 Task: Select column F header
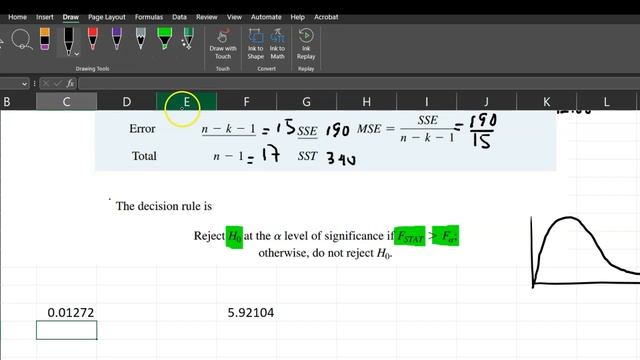pyautogui.click(x=247, y=102)
